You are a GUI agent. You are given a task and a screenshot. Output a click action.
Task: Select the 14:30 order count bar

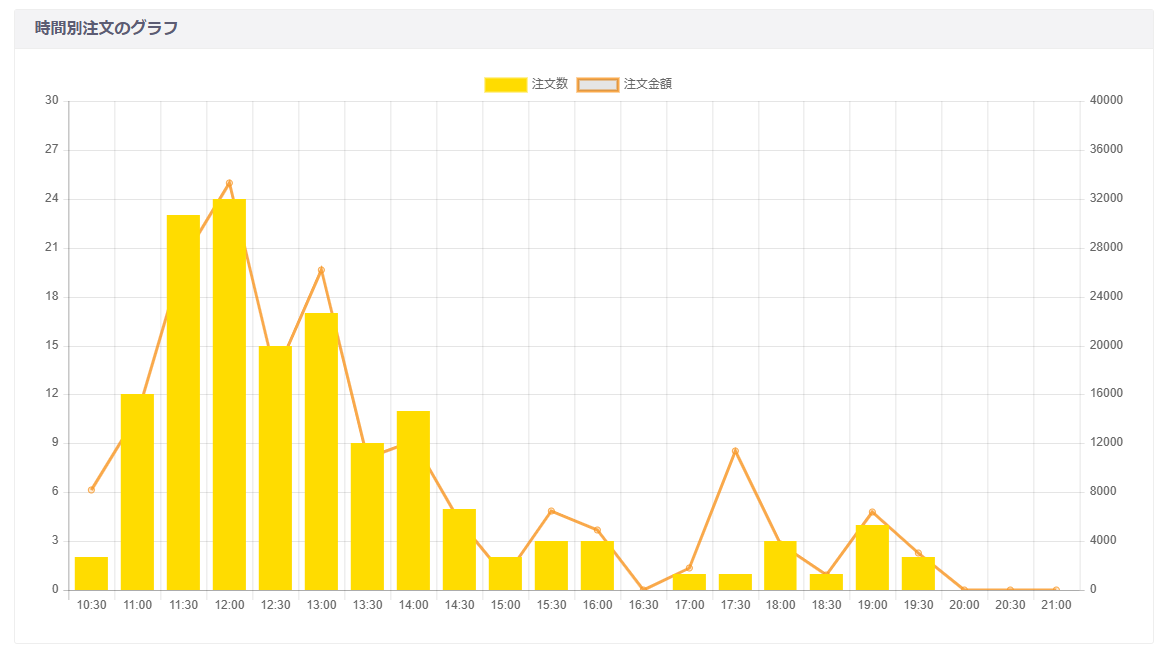click(x=459, y=549)
